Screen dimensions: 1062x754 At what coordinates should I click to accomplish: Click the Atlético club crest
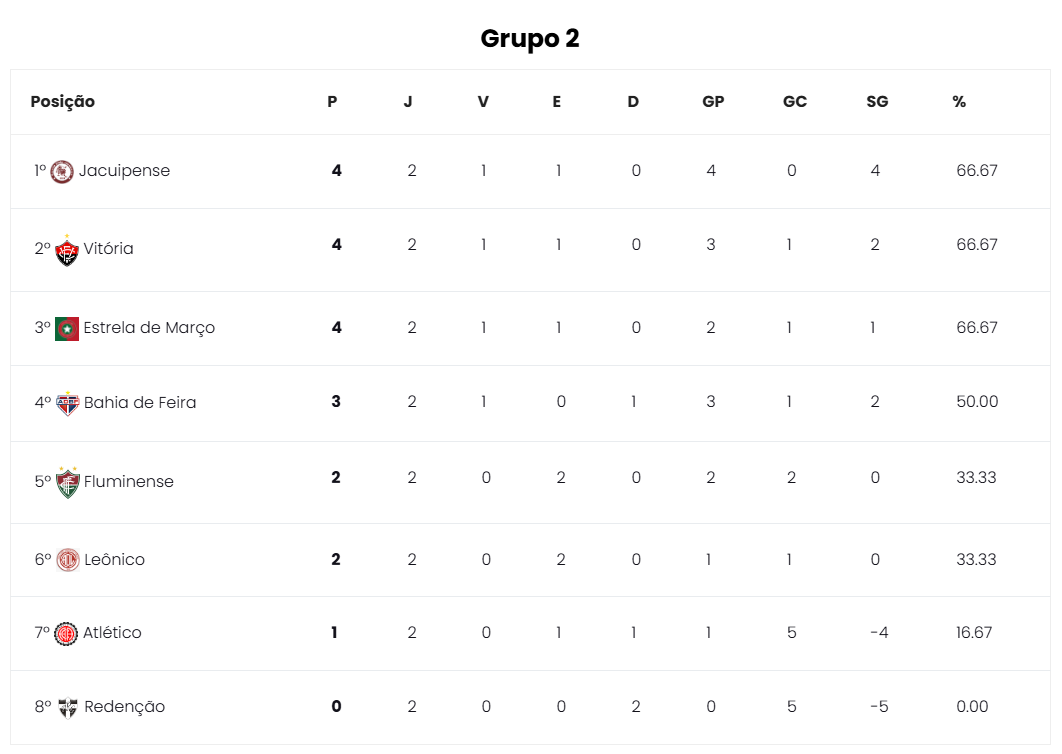[x=66, y=633]
